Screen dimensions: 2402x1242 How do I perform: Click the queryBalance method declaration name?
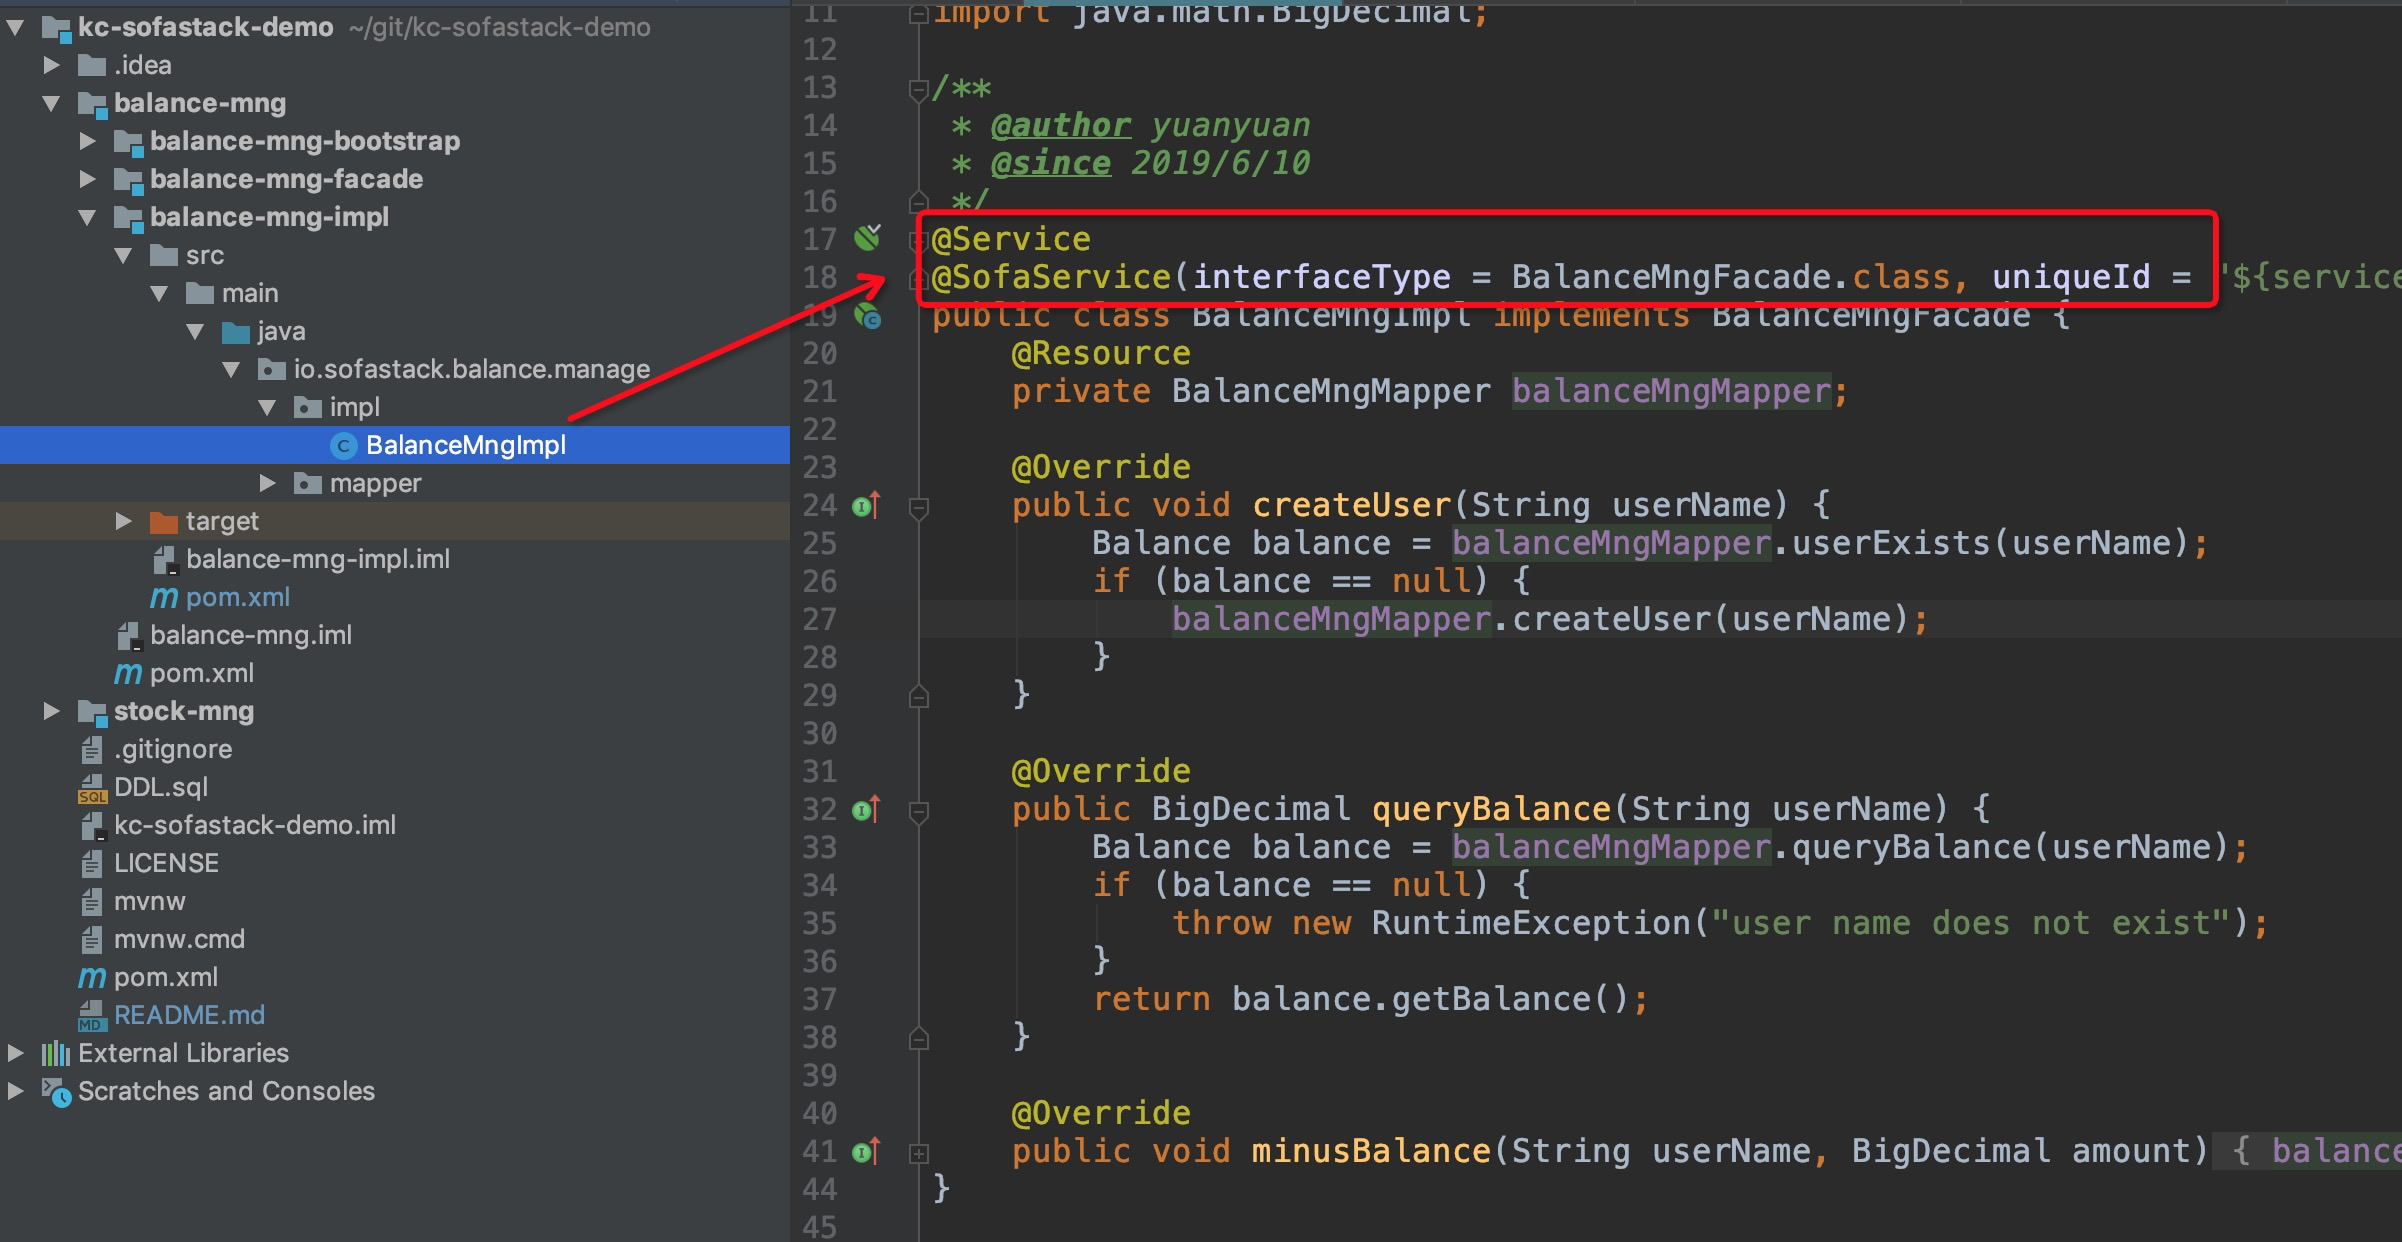coord(1491,809)
